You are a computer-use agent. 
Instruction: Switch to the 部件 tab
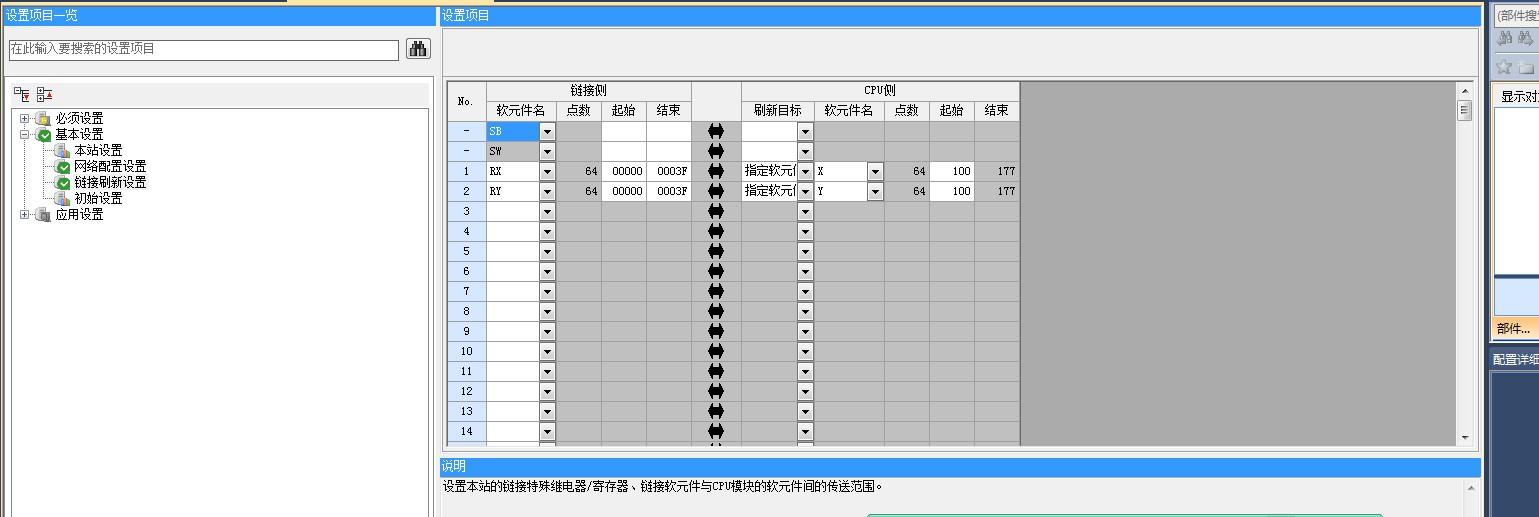1513,329
